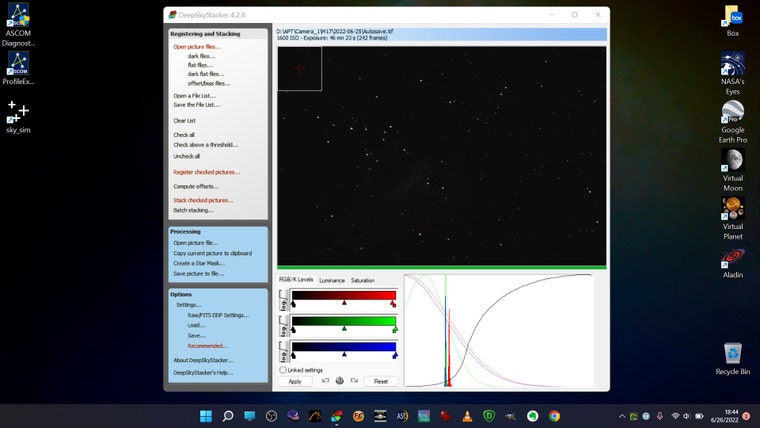Click the red channel midpoint slider marker
Viewport: 760px width, 428px height.
click(344, 302)
